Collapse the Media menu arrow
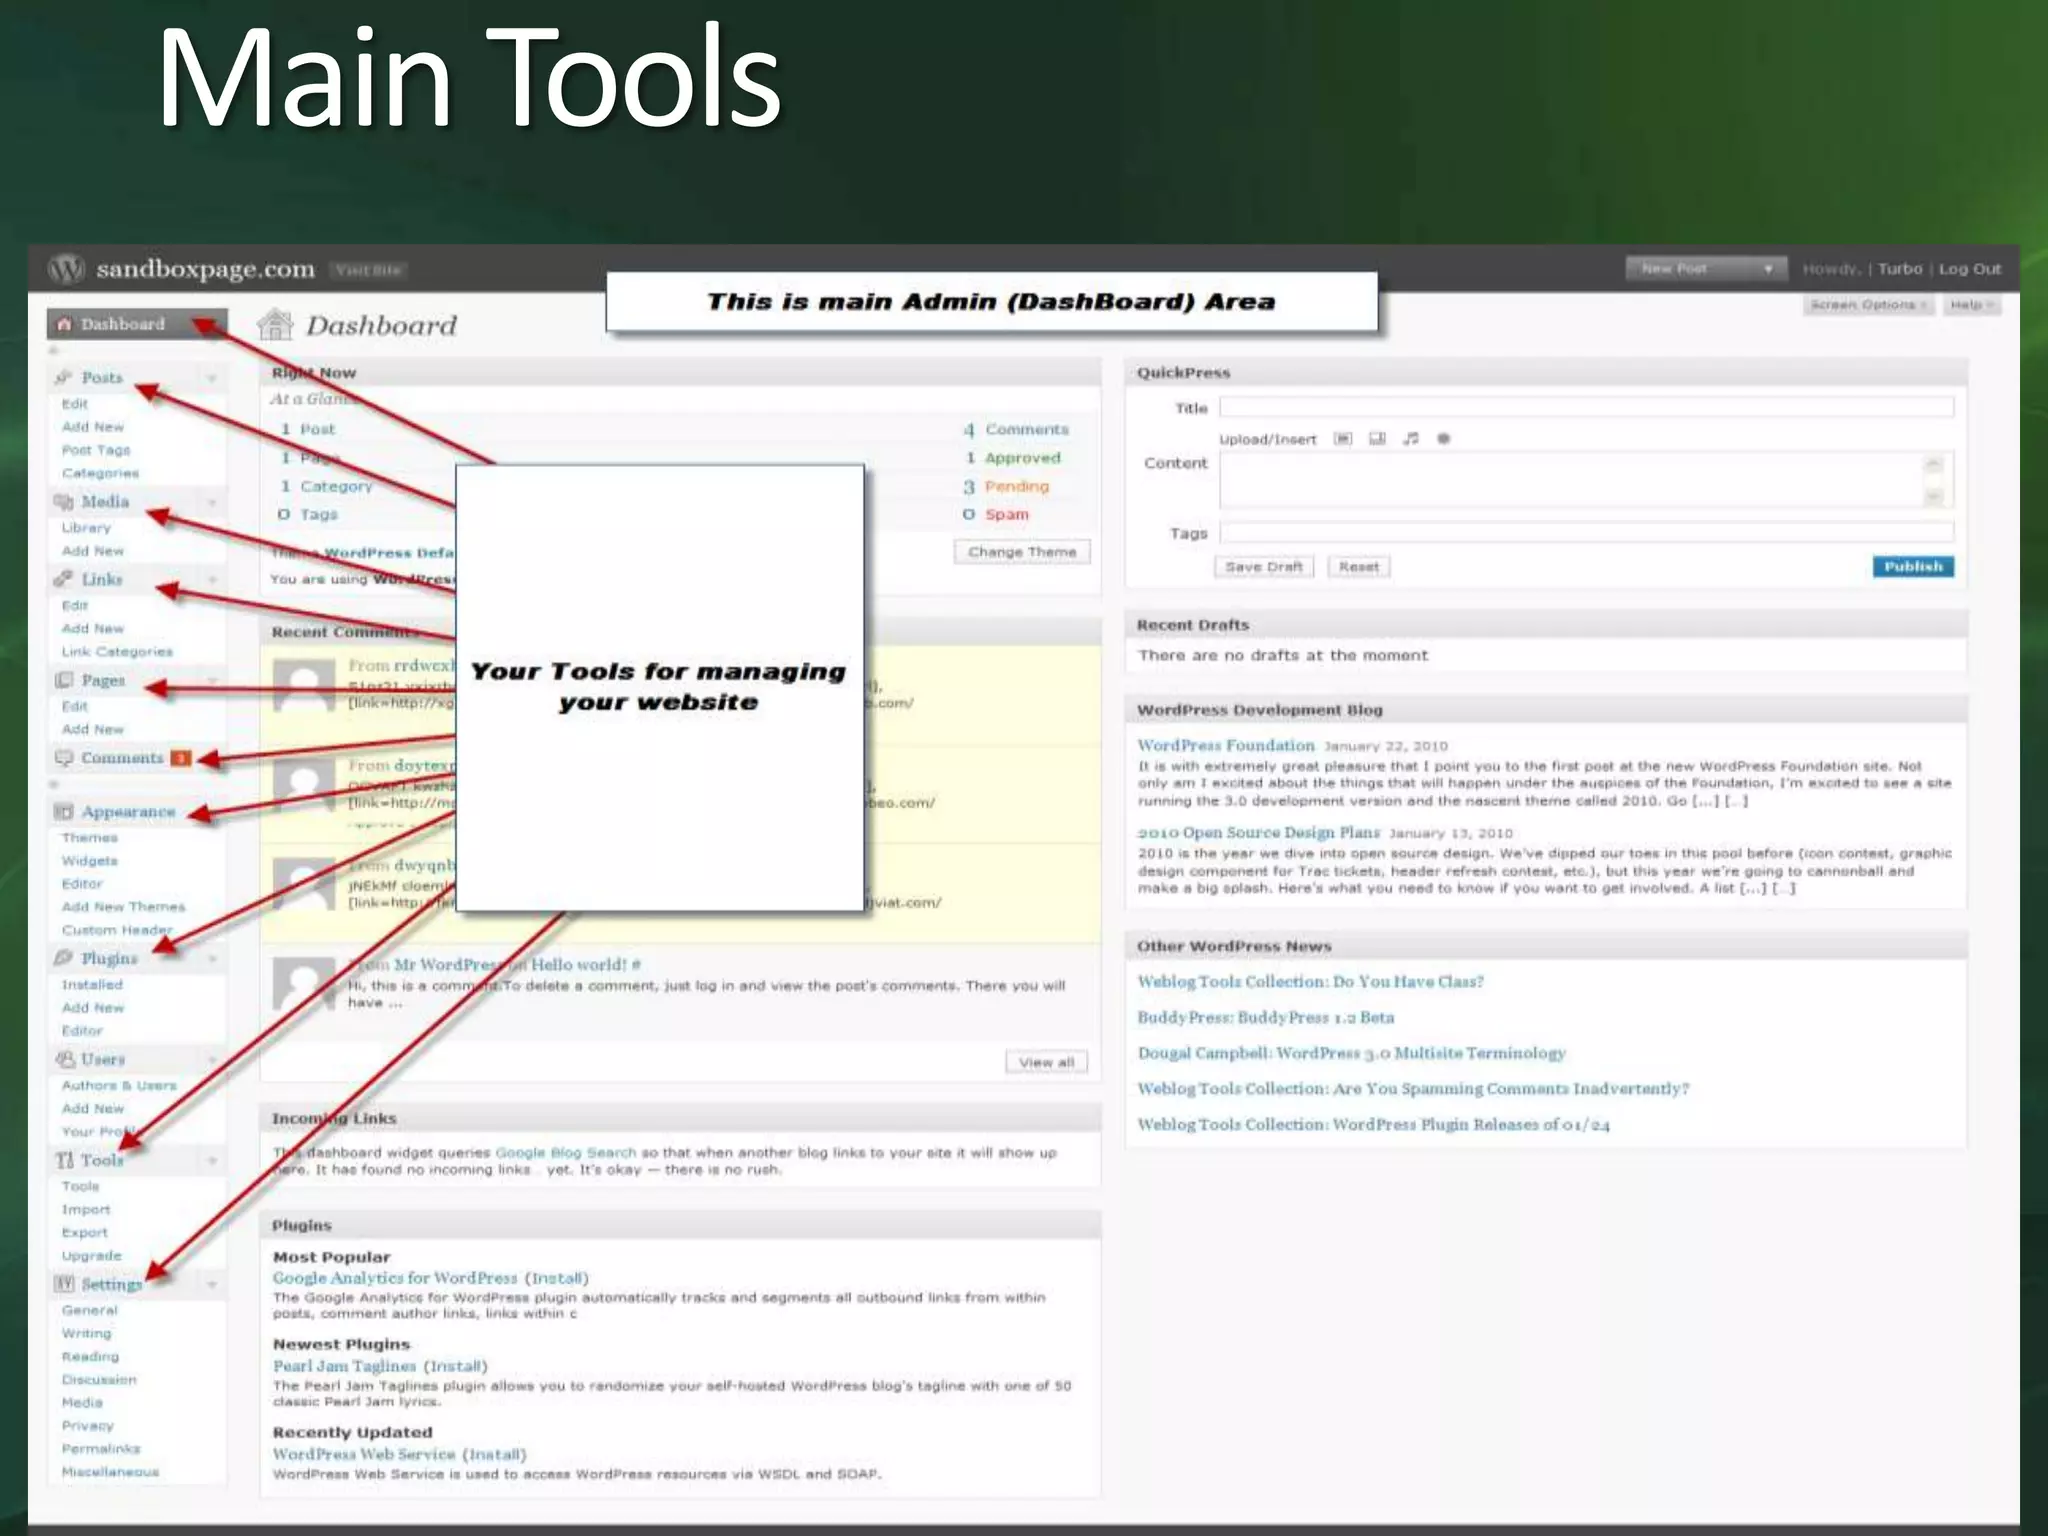 pyautogui.click(x=212, y=502)
